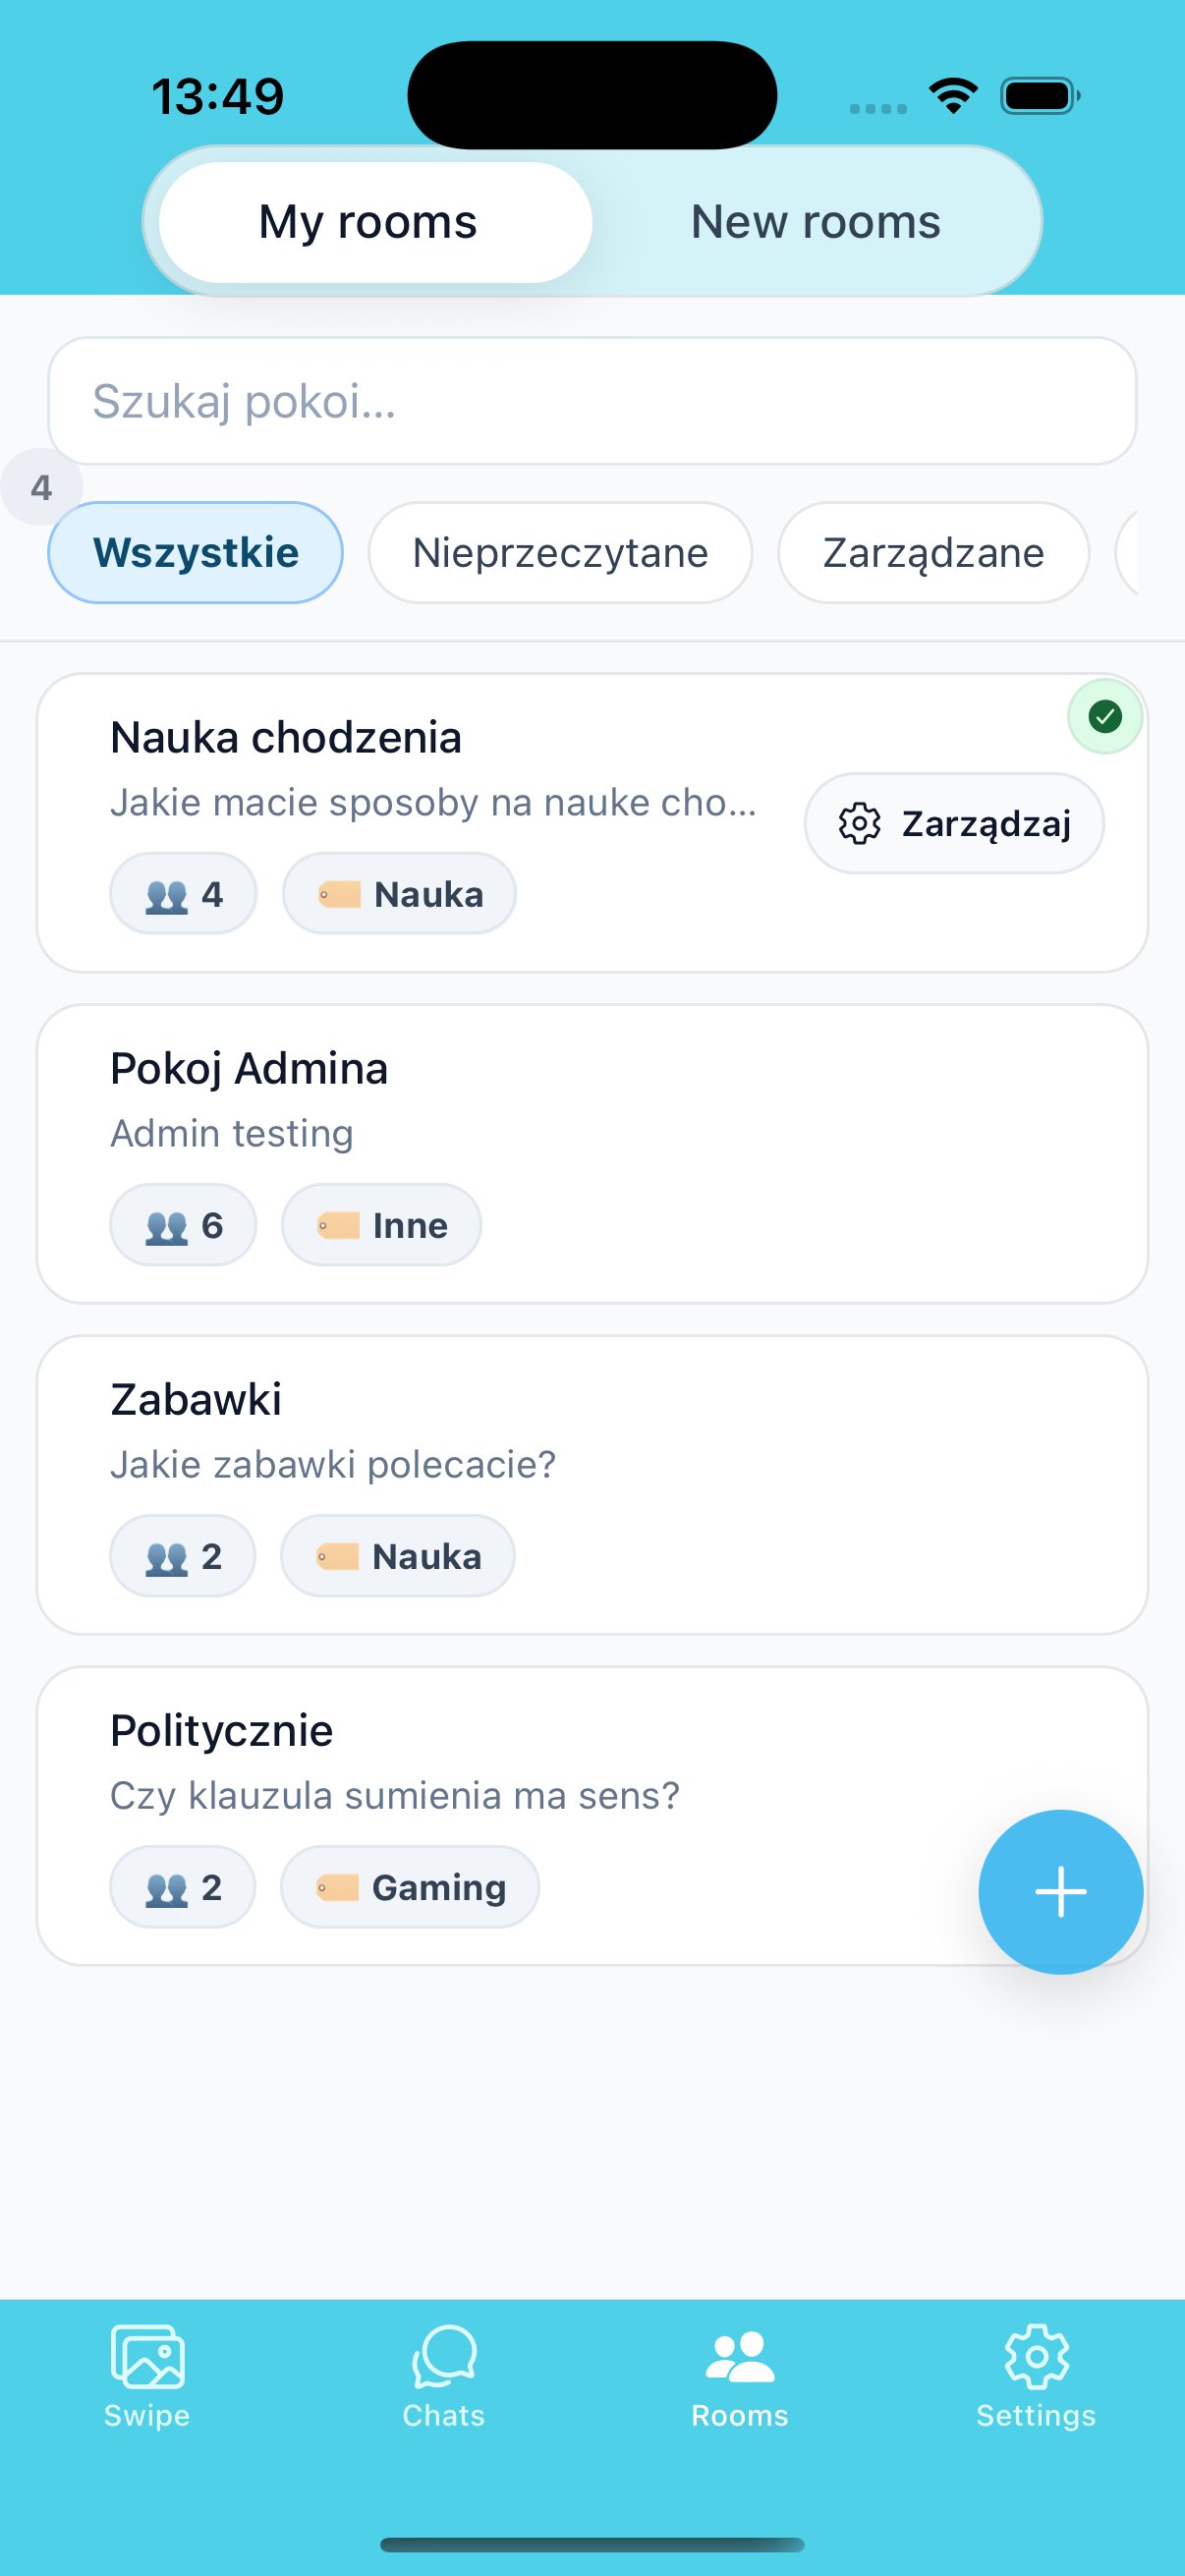Open Settings gear in bottom bar
The image size is (1185, 2576).
point(1036,2356)
